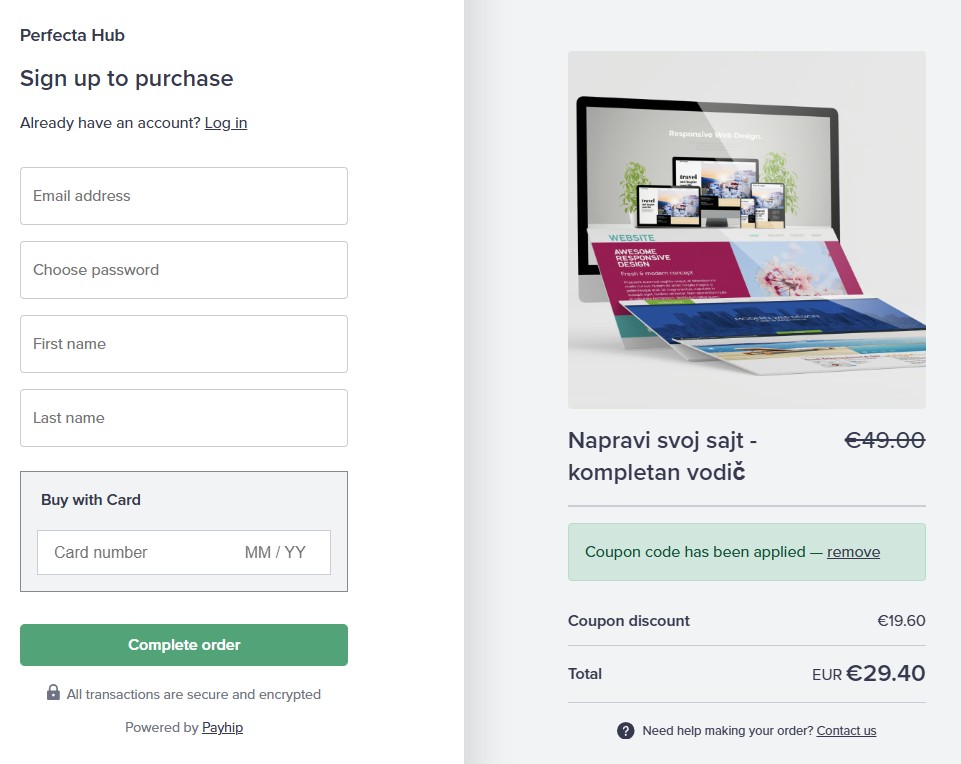Click the Buy with Card heading
The width and height of the screenshot is (961, 764).
tap(91, 500)
